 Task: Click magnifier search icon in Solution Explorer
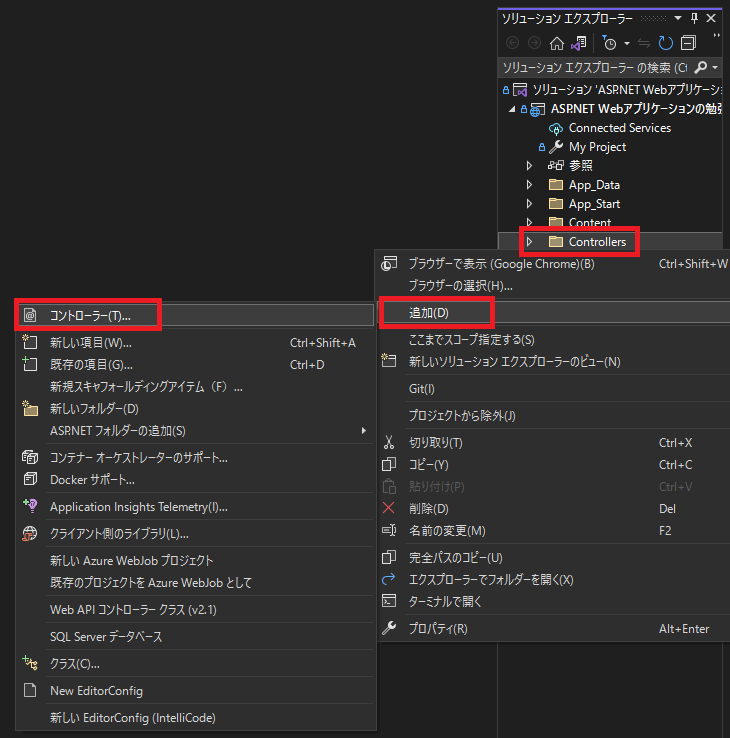[x=700, y=68]
